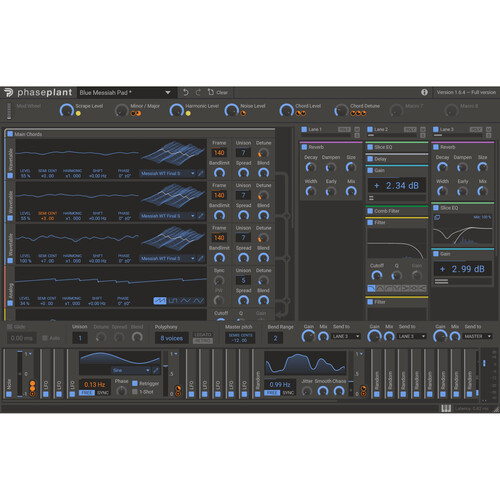Viewport: 500px width, 500px height.
Task: Open the info icon near version text
Action: click(424, 92)
